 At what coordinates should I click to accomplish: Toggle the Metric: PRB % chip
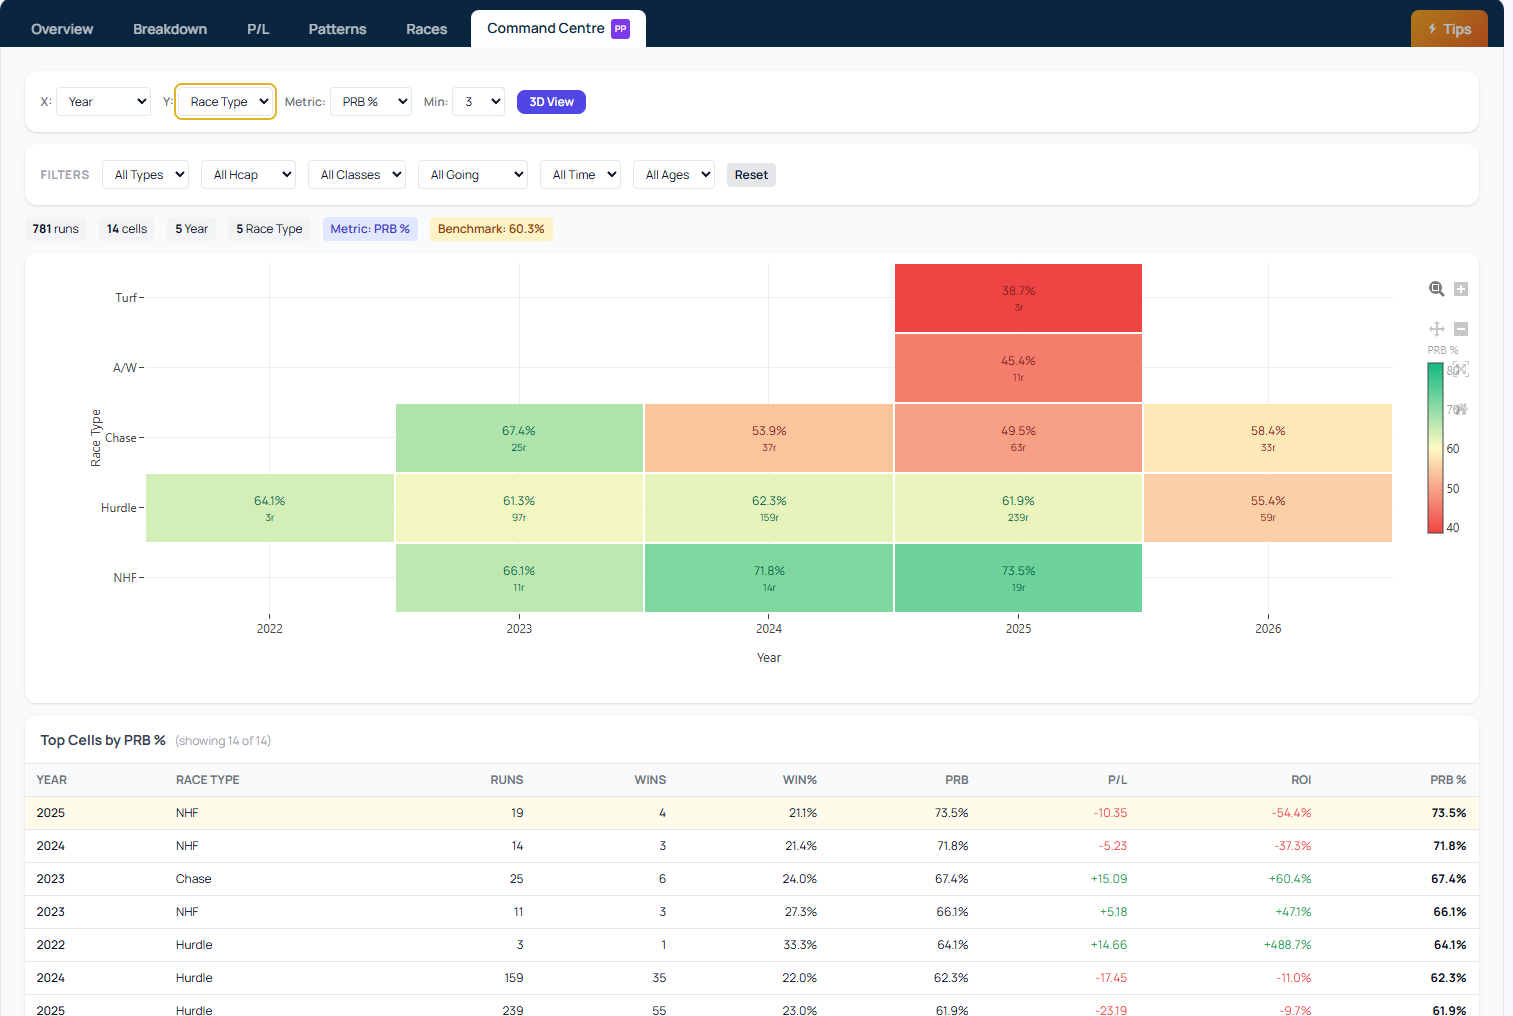[370, 229]
